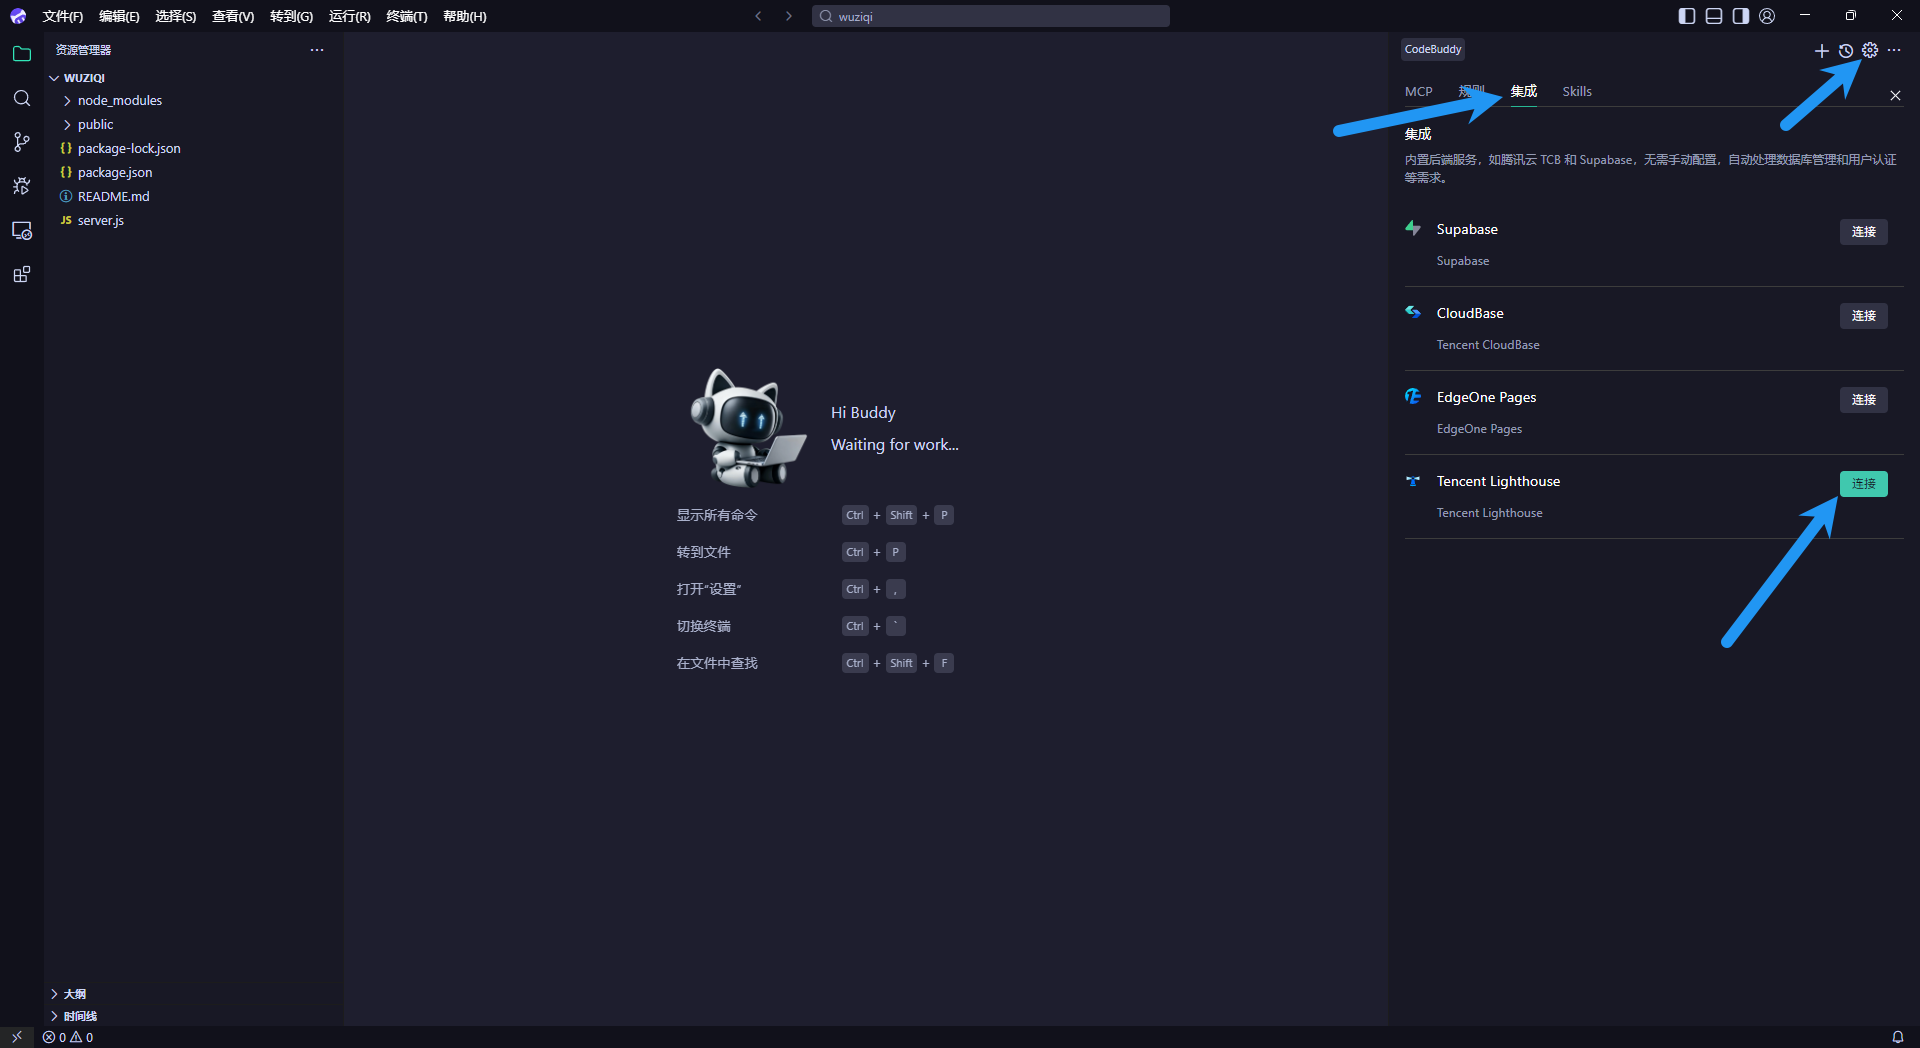1920x1048 pixels.
Task: Toggle the secondary sidebar layout
Action: (x=1741, y=16)
